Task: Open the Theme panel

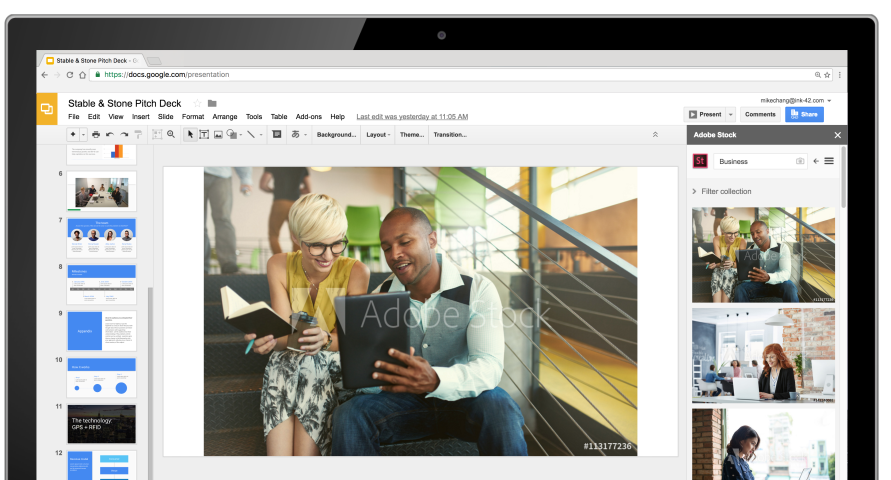Action: click(412, 135)
